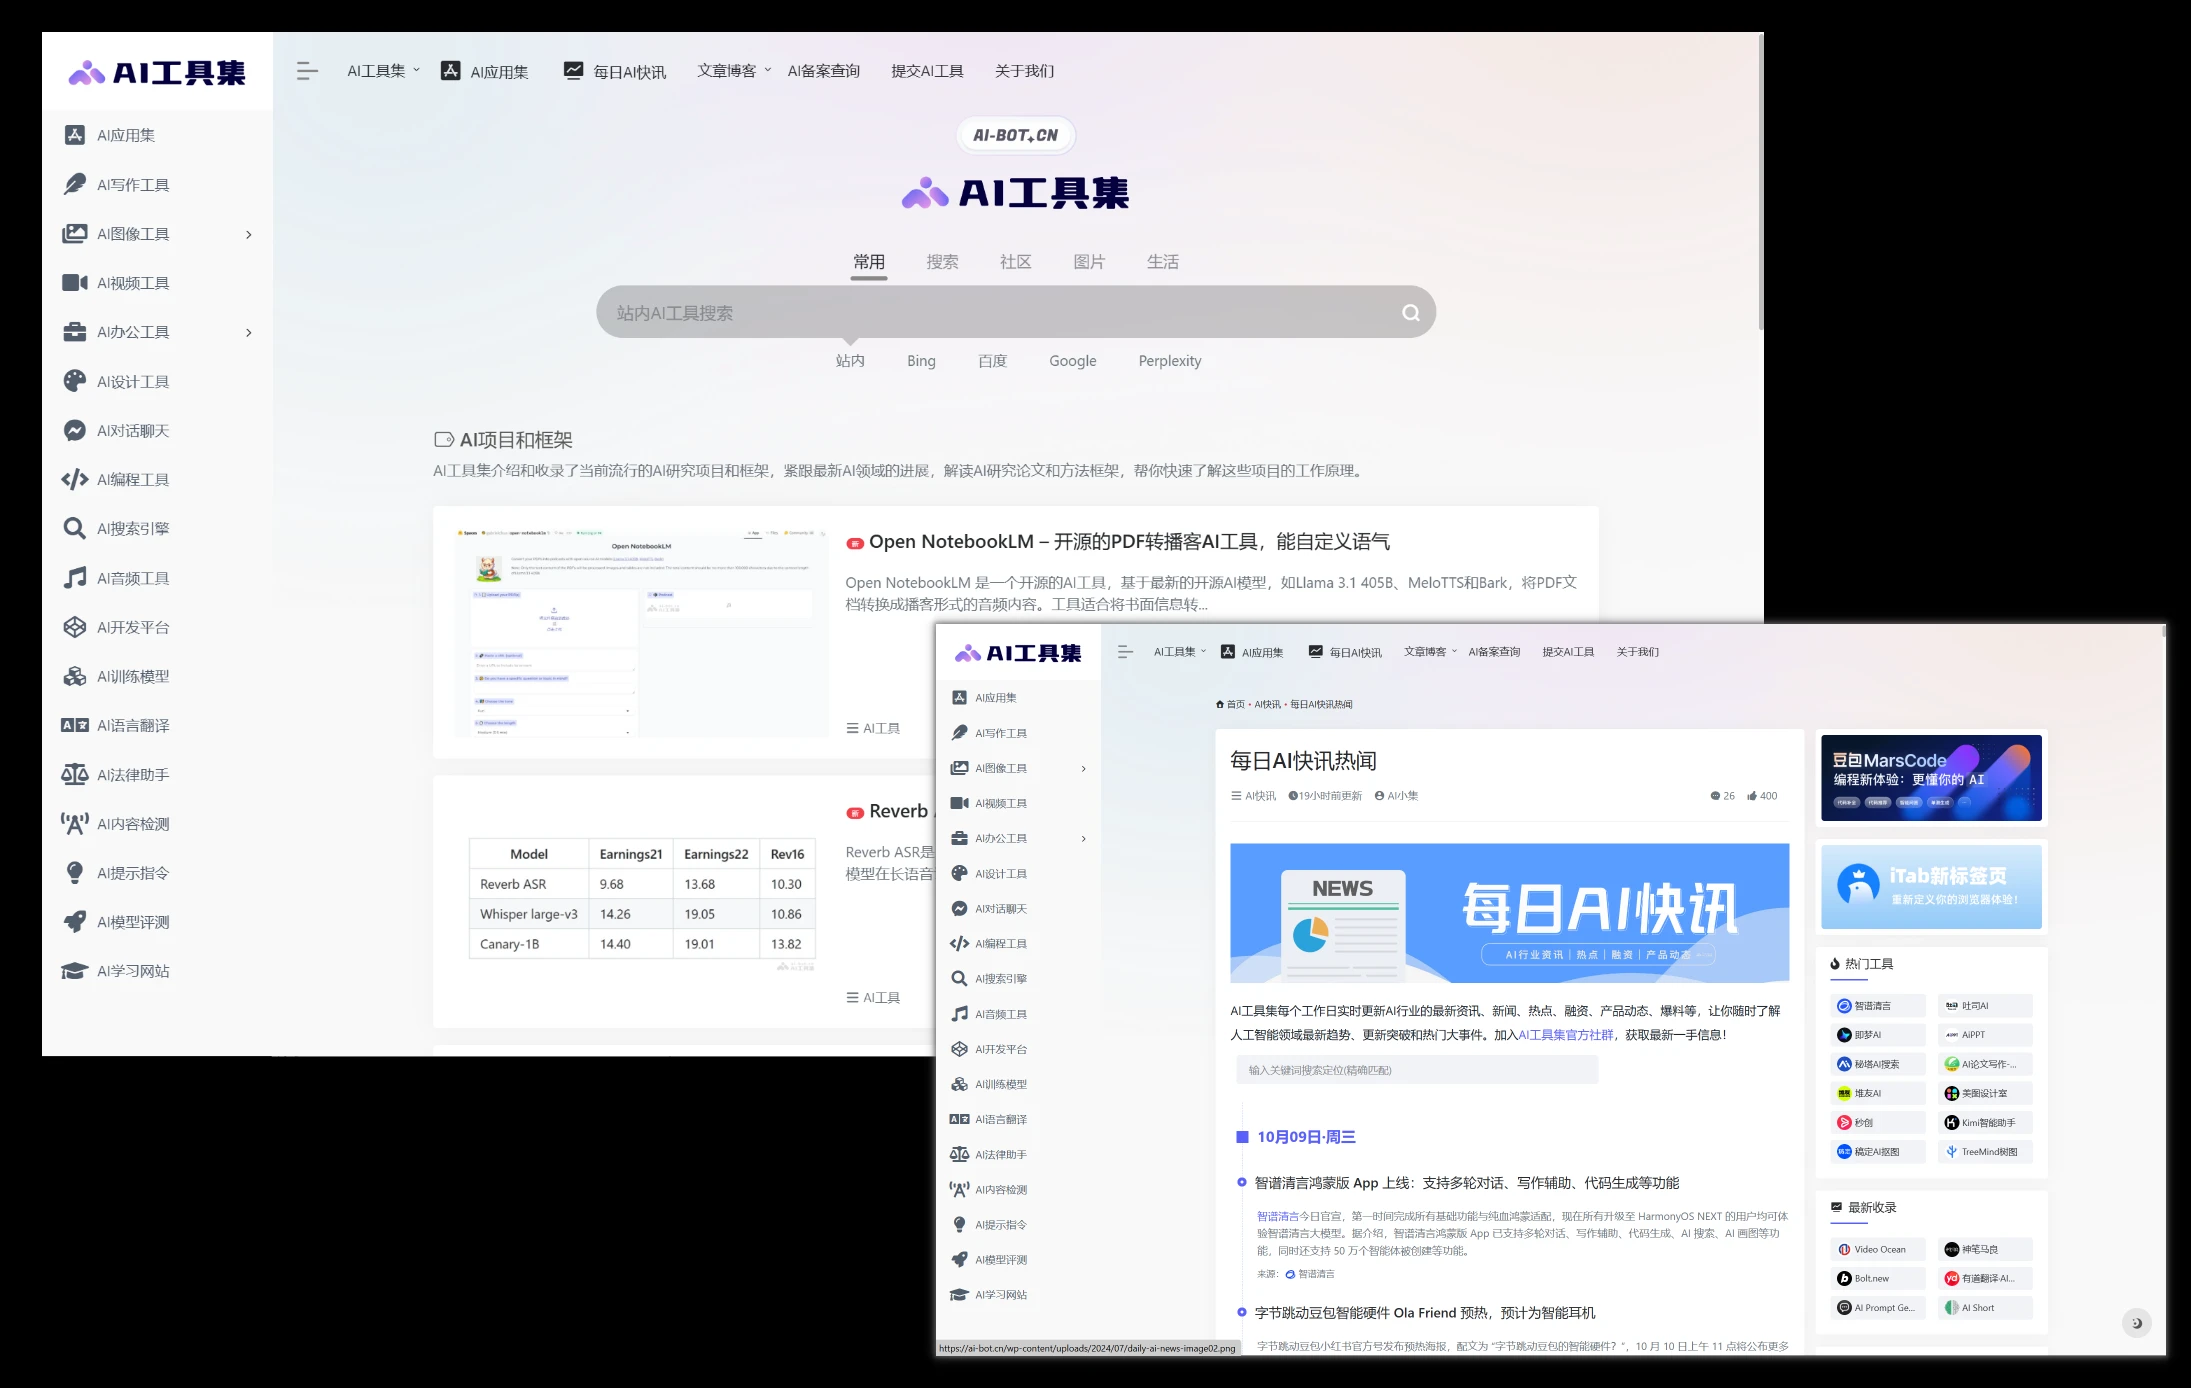
Task: Enable Bing search engine toggle
Action: point(920,359)
